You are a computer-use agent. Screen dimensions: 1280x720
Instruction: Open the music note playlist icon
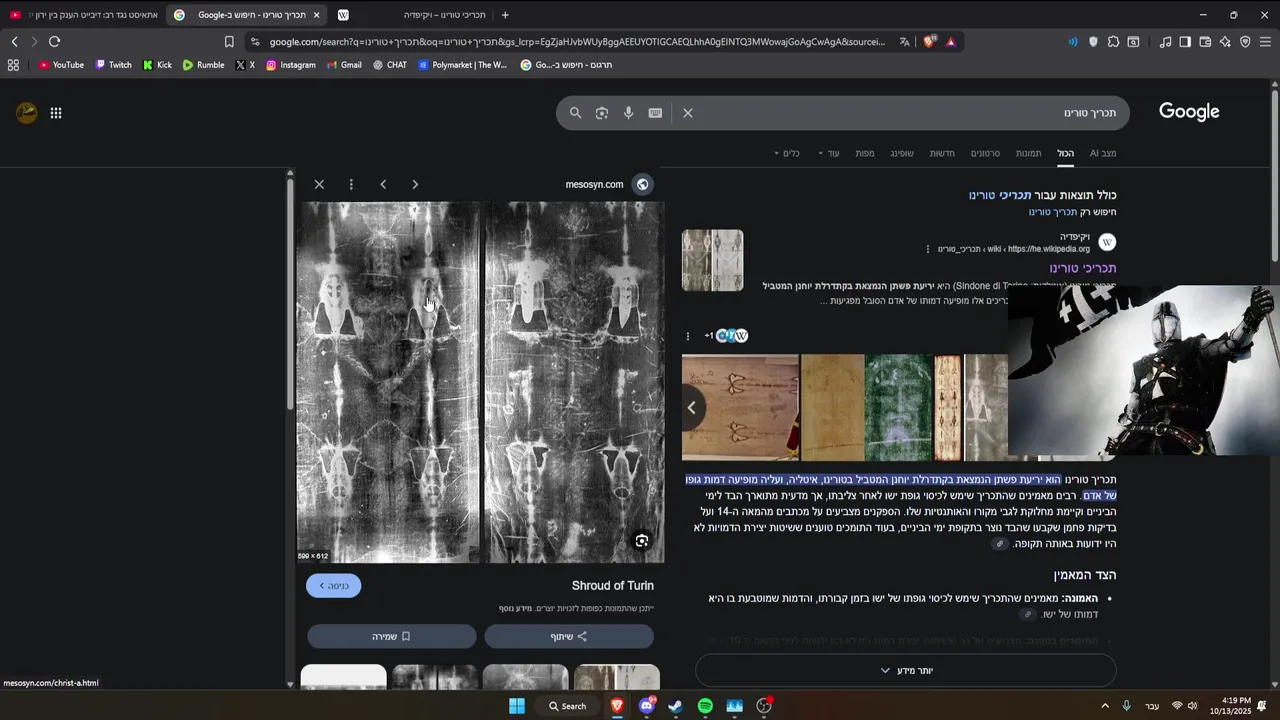(1165, 42)
